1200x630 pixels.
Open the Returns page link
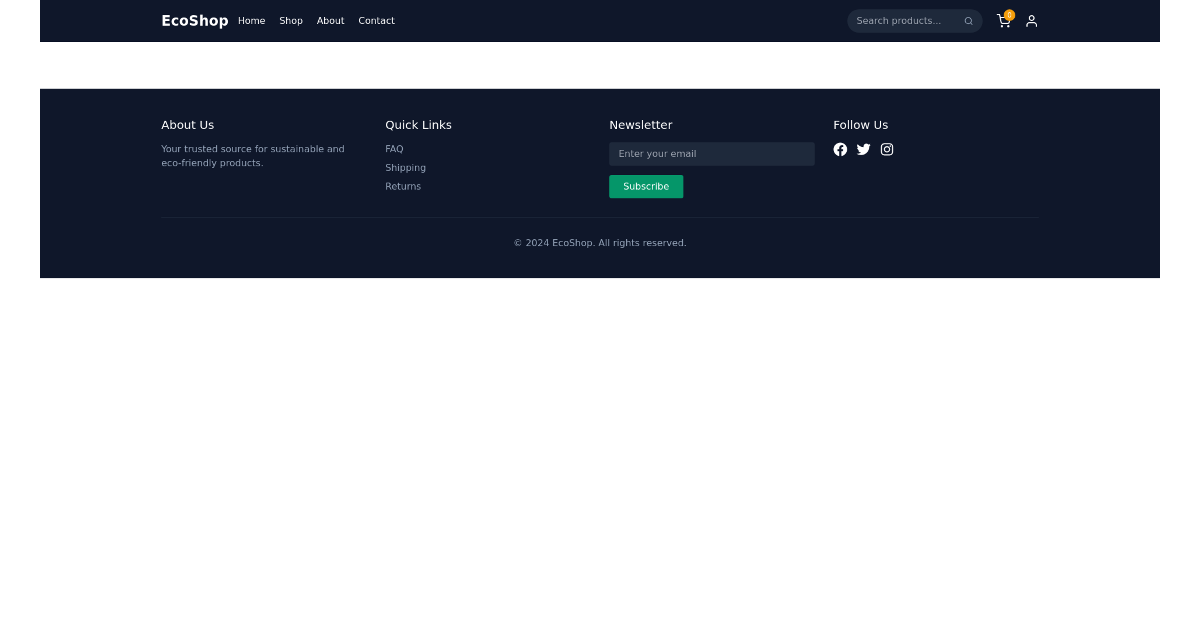[403, 186]
